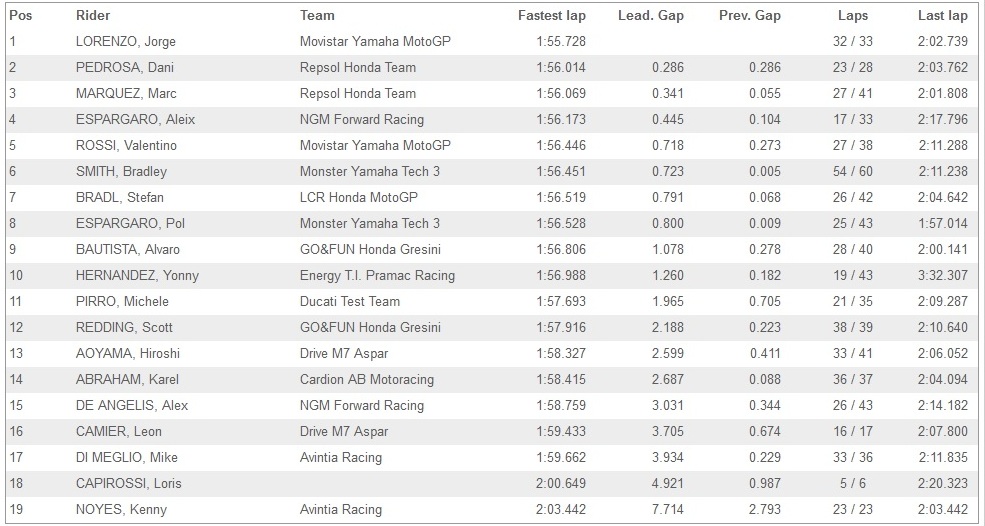The height and width of the screenshot is (526, 985).
Task: Click the Prev. Gap column header
Action: click(x=749, y=15)
